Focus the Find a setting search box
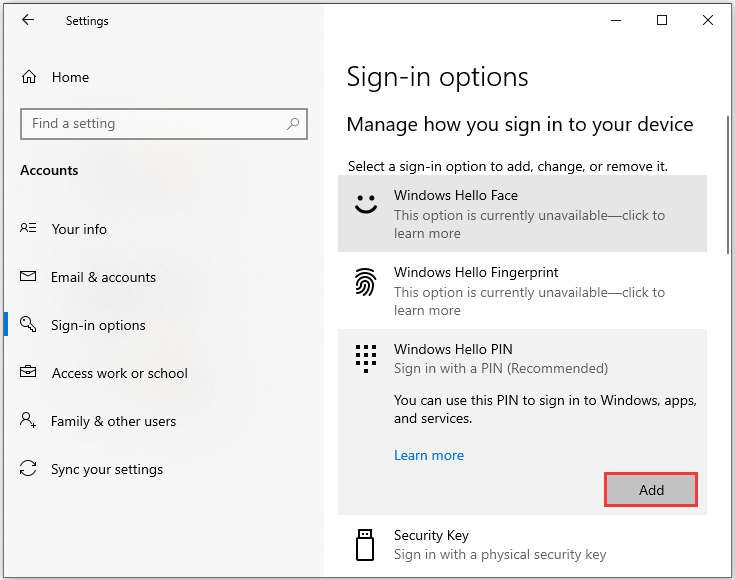The width and height of the screenshot is (735, 580). tap(150, 124)
